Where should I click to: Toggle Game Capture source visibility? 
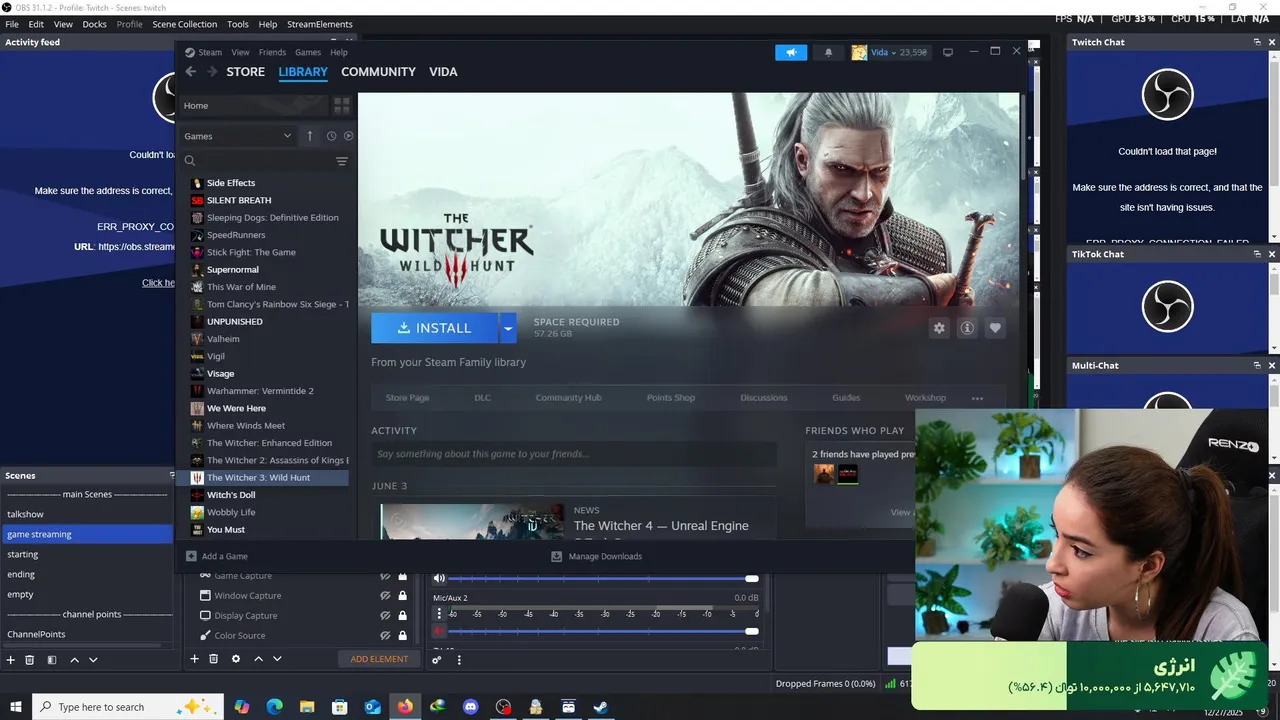(385, 576)
